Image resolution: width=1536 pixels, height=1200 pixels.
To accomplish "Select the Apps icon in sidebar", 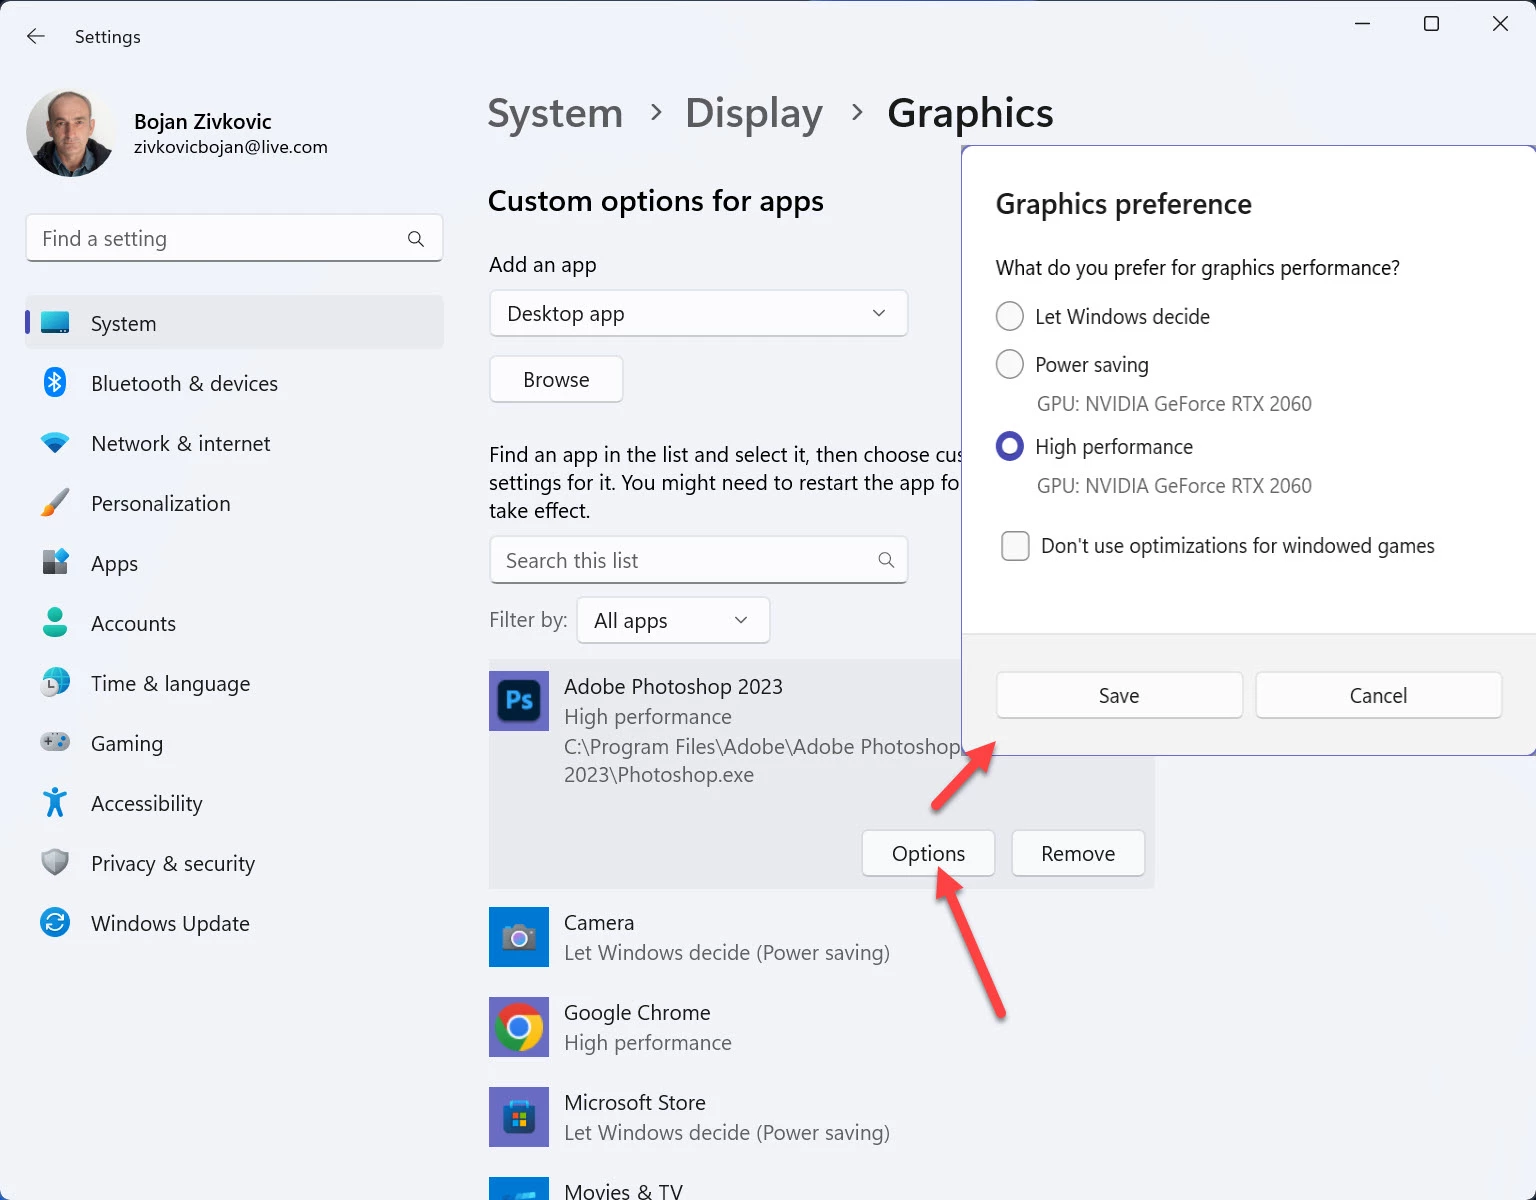I will coord(55,562).
